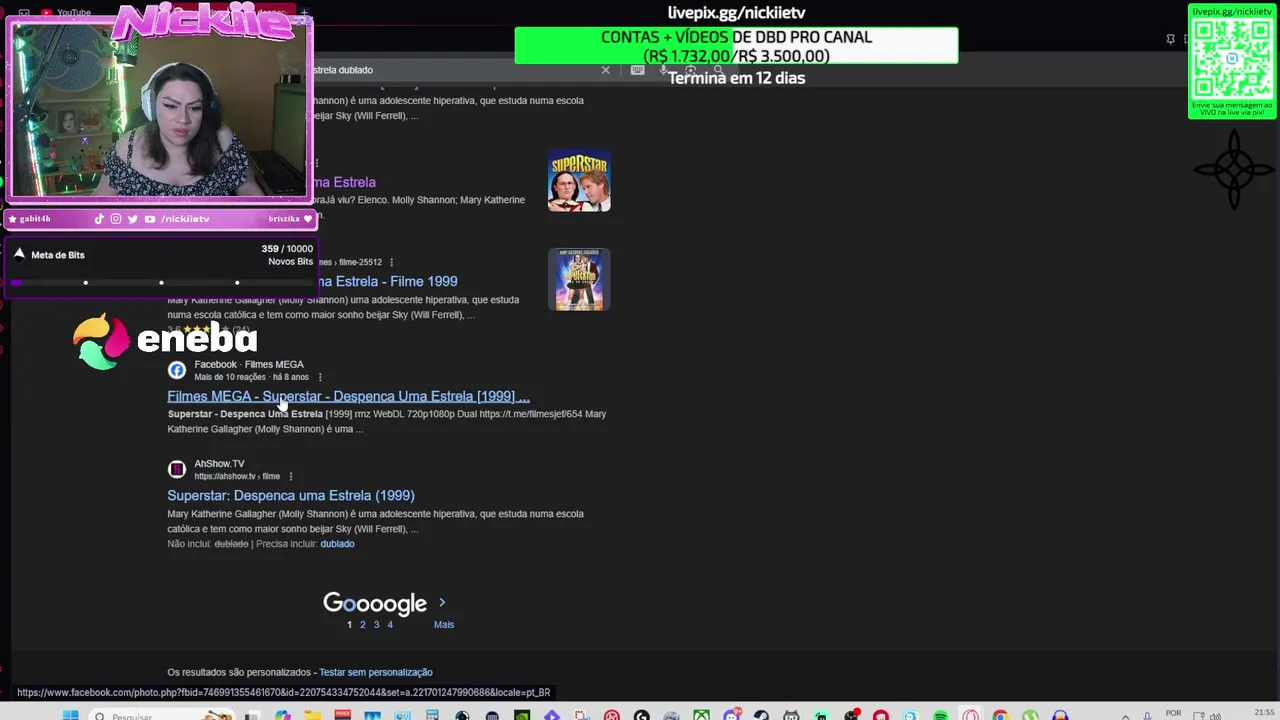Click the taskbar 'Pesquisar' search box

(160, 715)
